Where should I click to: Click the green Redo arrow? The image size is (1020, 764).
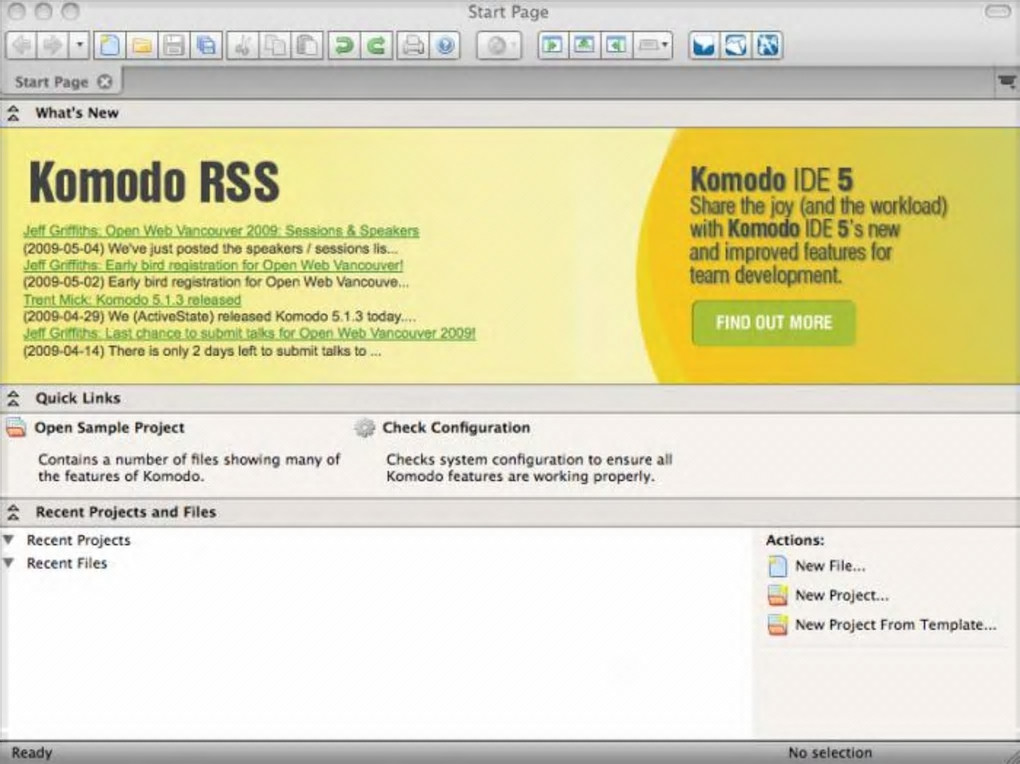point(376,46)
